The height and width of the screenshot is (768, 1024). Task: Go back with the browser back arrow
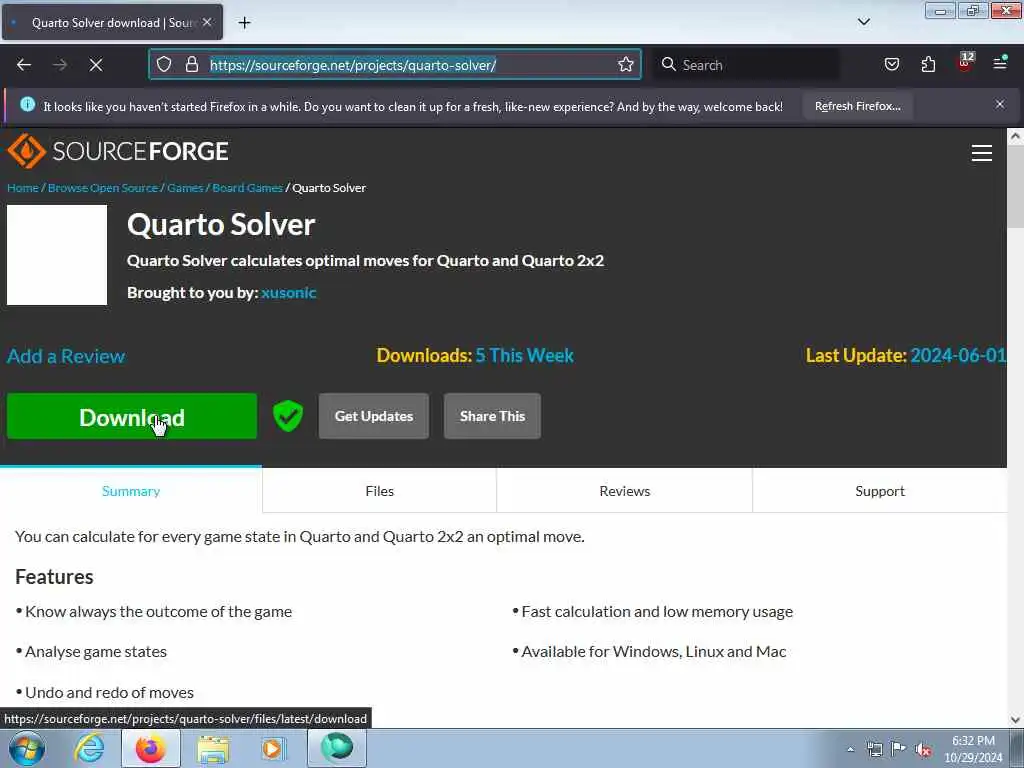pos(24,65)
